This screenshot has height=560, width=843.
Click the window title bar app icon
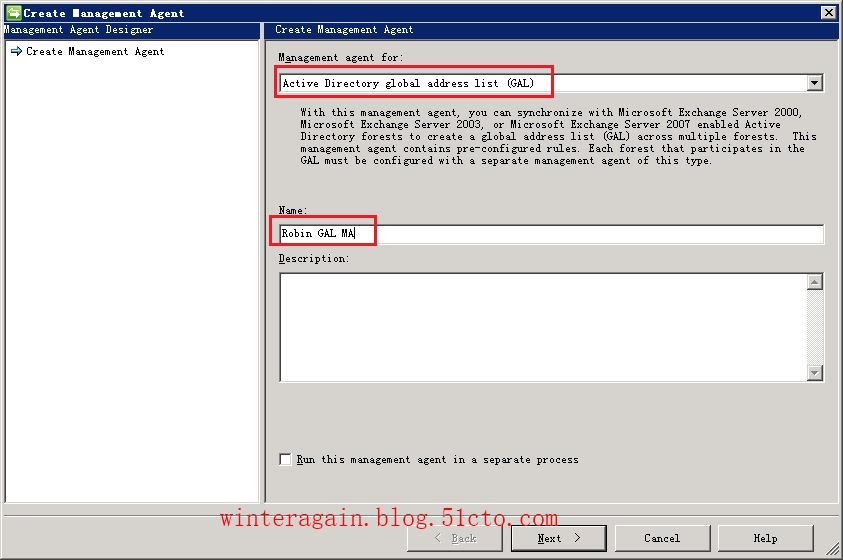pyautogui.click(x=13, y=12)
